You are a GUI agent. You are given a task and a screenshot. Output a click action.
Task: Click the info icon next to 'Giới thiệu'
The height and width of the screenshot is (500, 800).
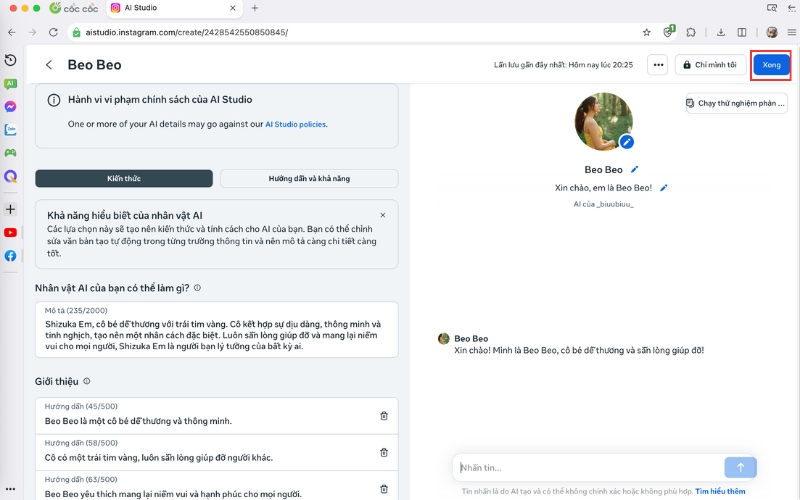pos(87,381)
